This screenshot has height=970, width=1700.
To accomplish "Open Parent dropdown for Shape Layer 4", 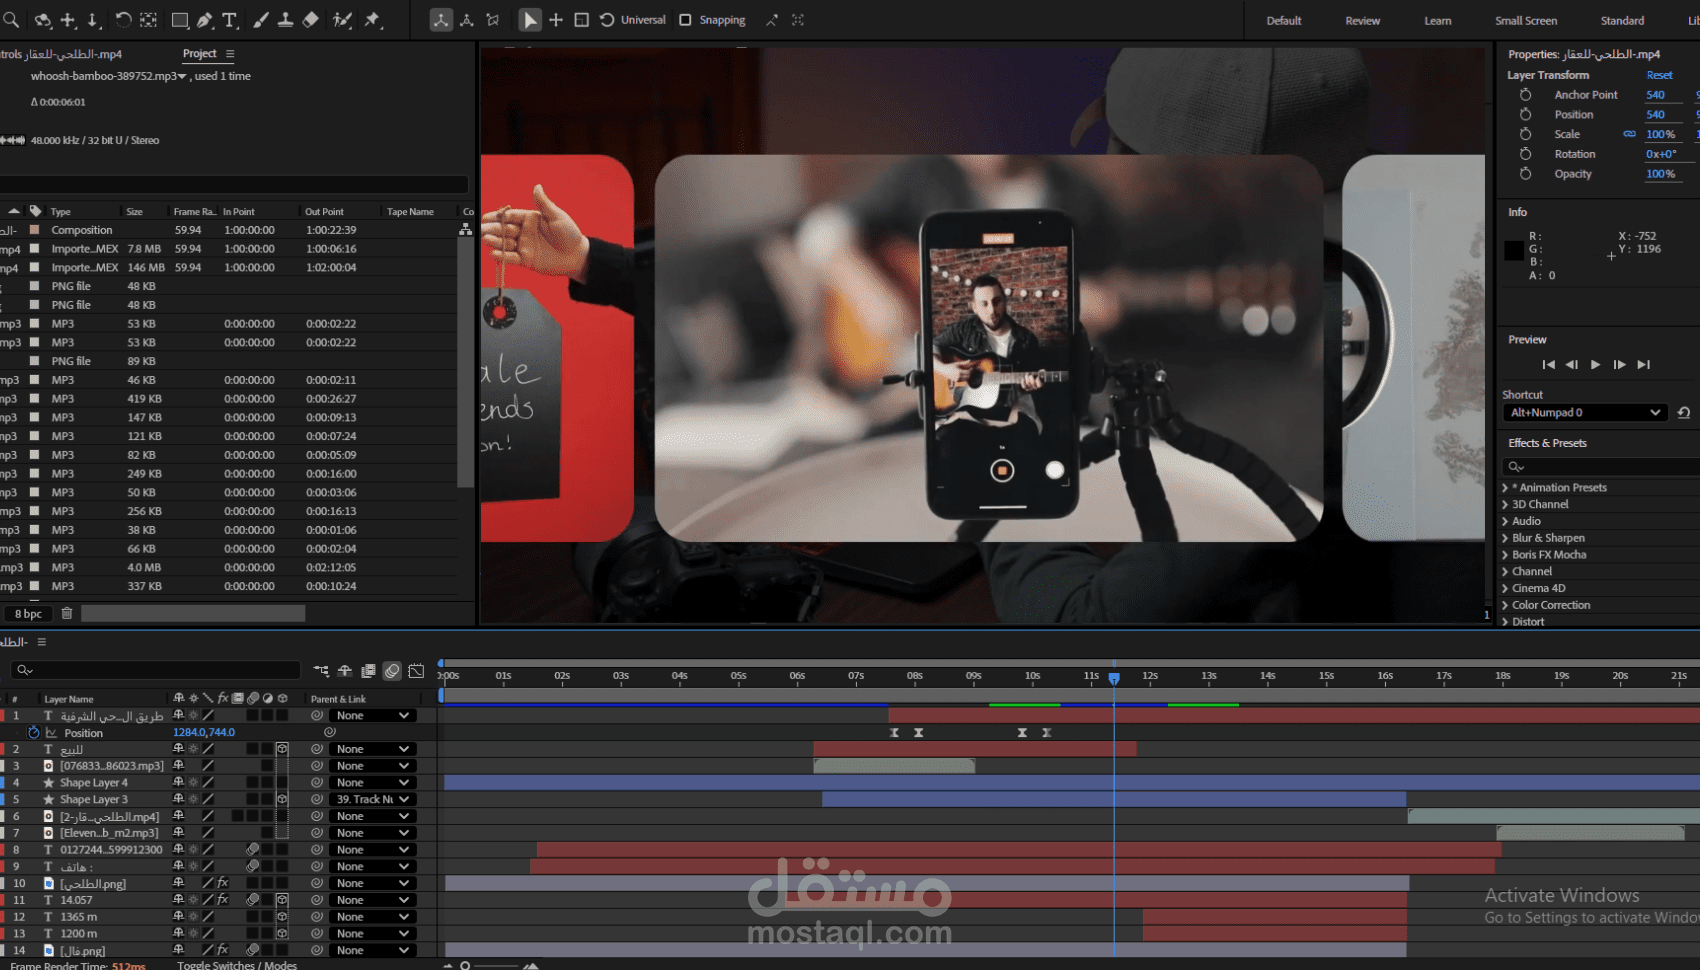I will (x=372, y=783).
